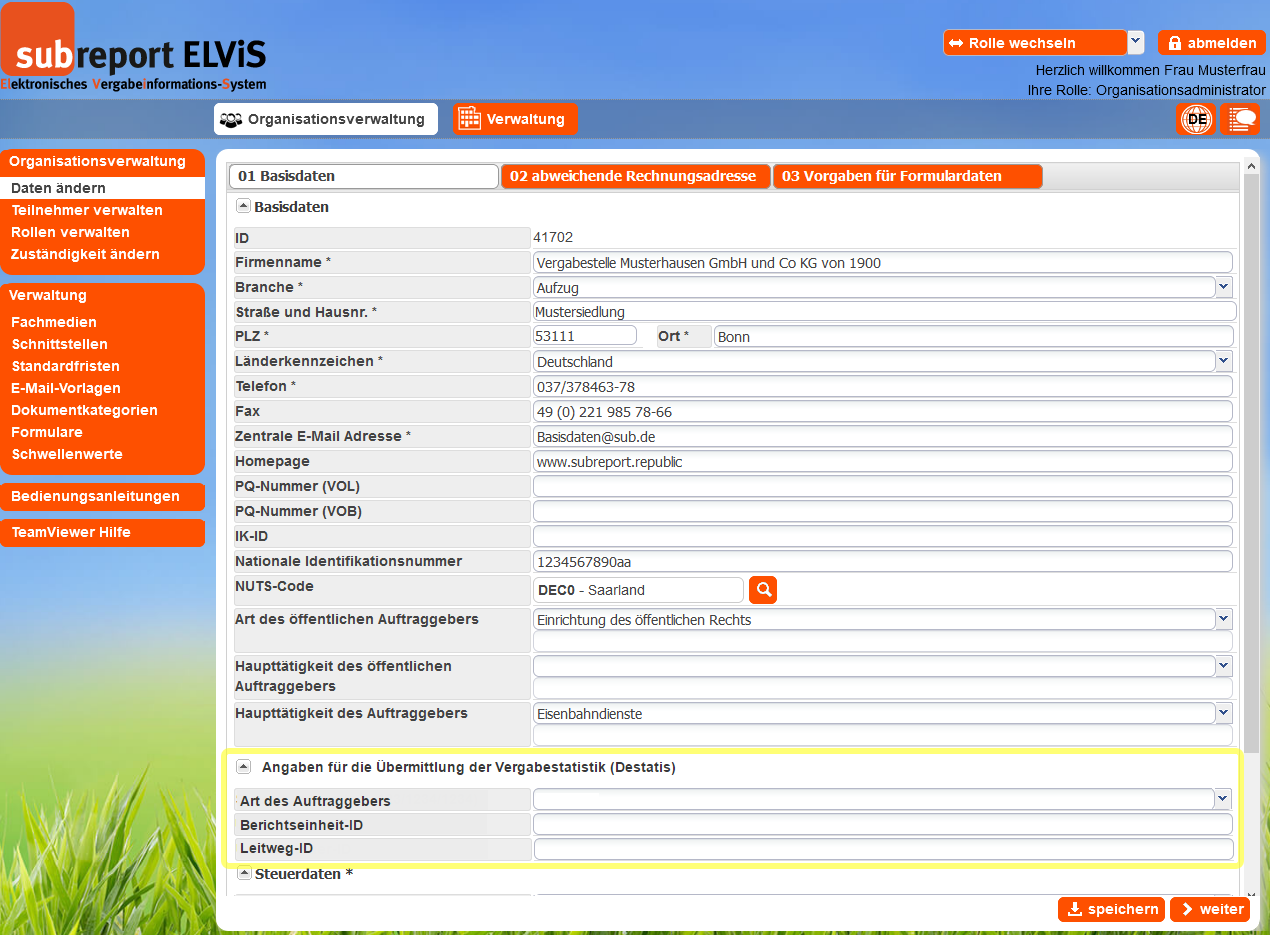1272x935 pixels.
Task: Collapse the Steuerdaten section
Action: [x=243, y=874]
